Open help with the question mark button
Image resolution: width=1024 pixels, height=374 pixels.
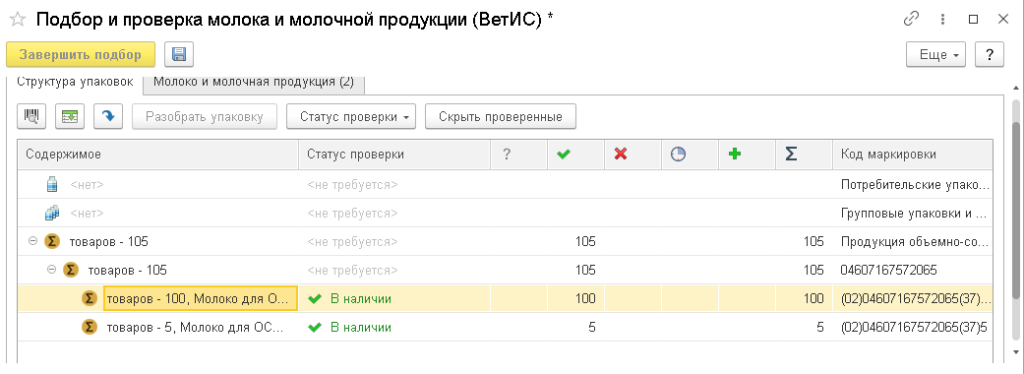989,55
